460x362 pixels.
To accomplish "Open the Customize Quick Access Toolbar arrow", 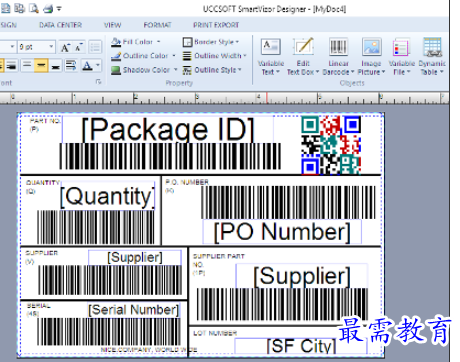I will (59, 8).
